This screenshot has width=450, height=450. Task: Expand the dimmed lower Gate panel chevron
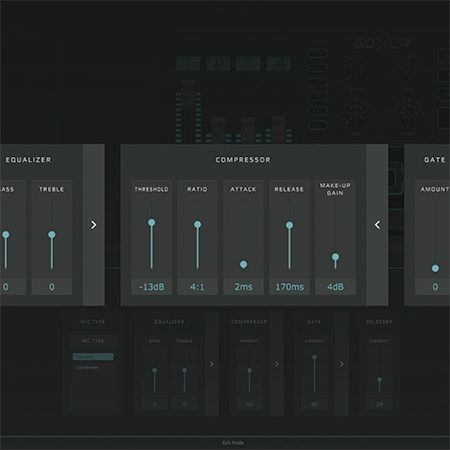point(342,364)
